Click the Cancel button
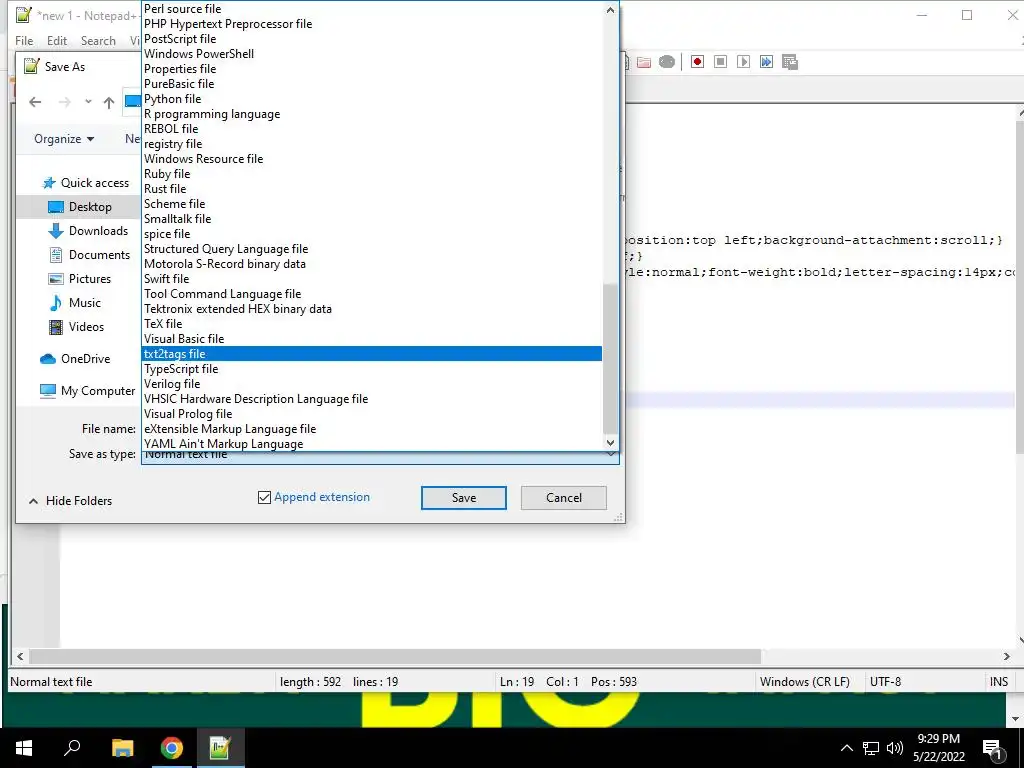 click(564, 498)
